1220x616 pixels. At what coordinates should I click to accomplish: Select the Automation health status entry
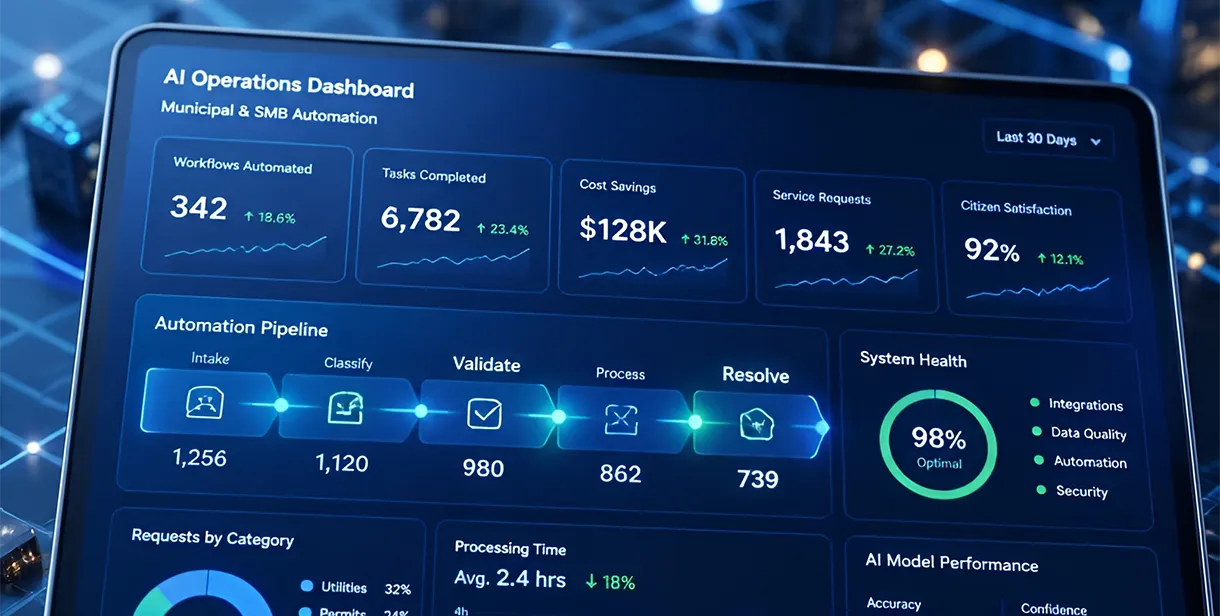tap(1081, 462)
